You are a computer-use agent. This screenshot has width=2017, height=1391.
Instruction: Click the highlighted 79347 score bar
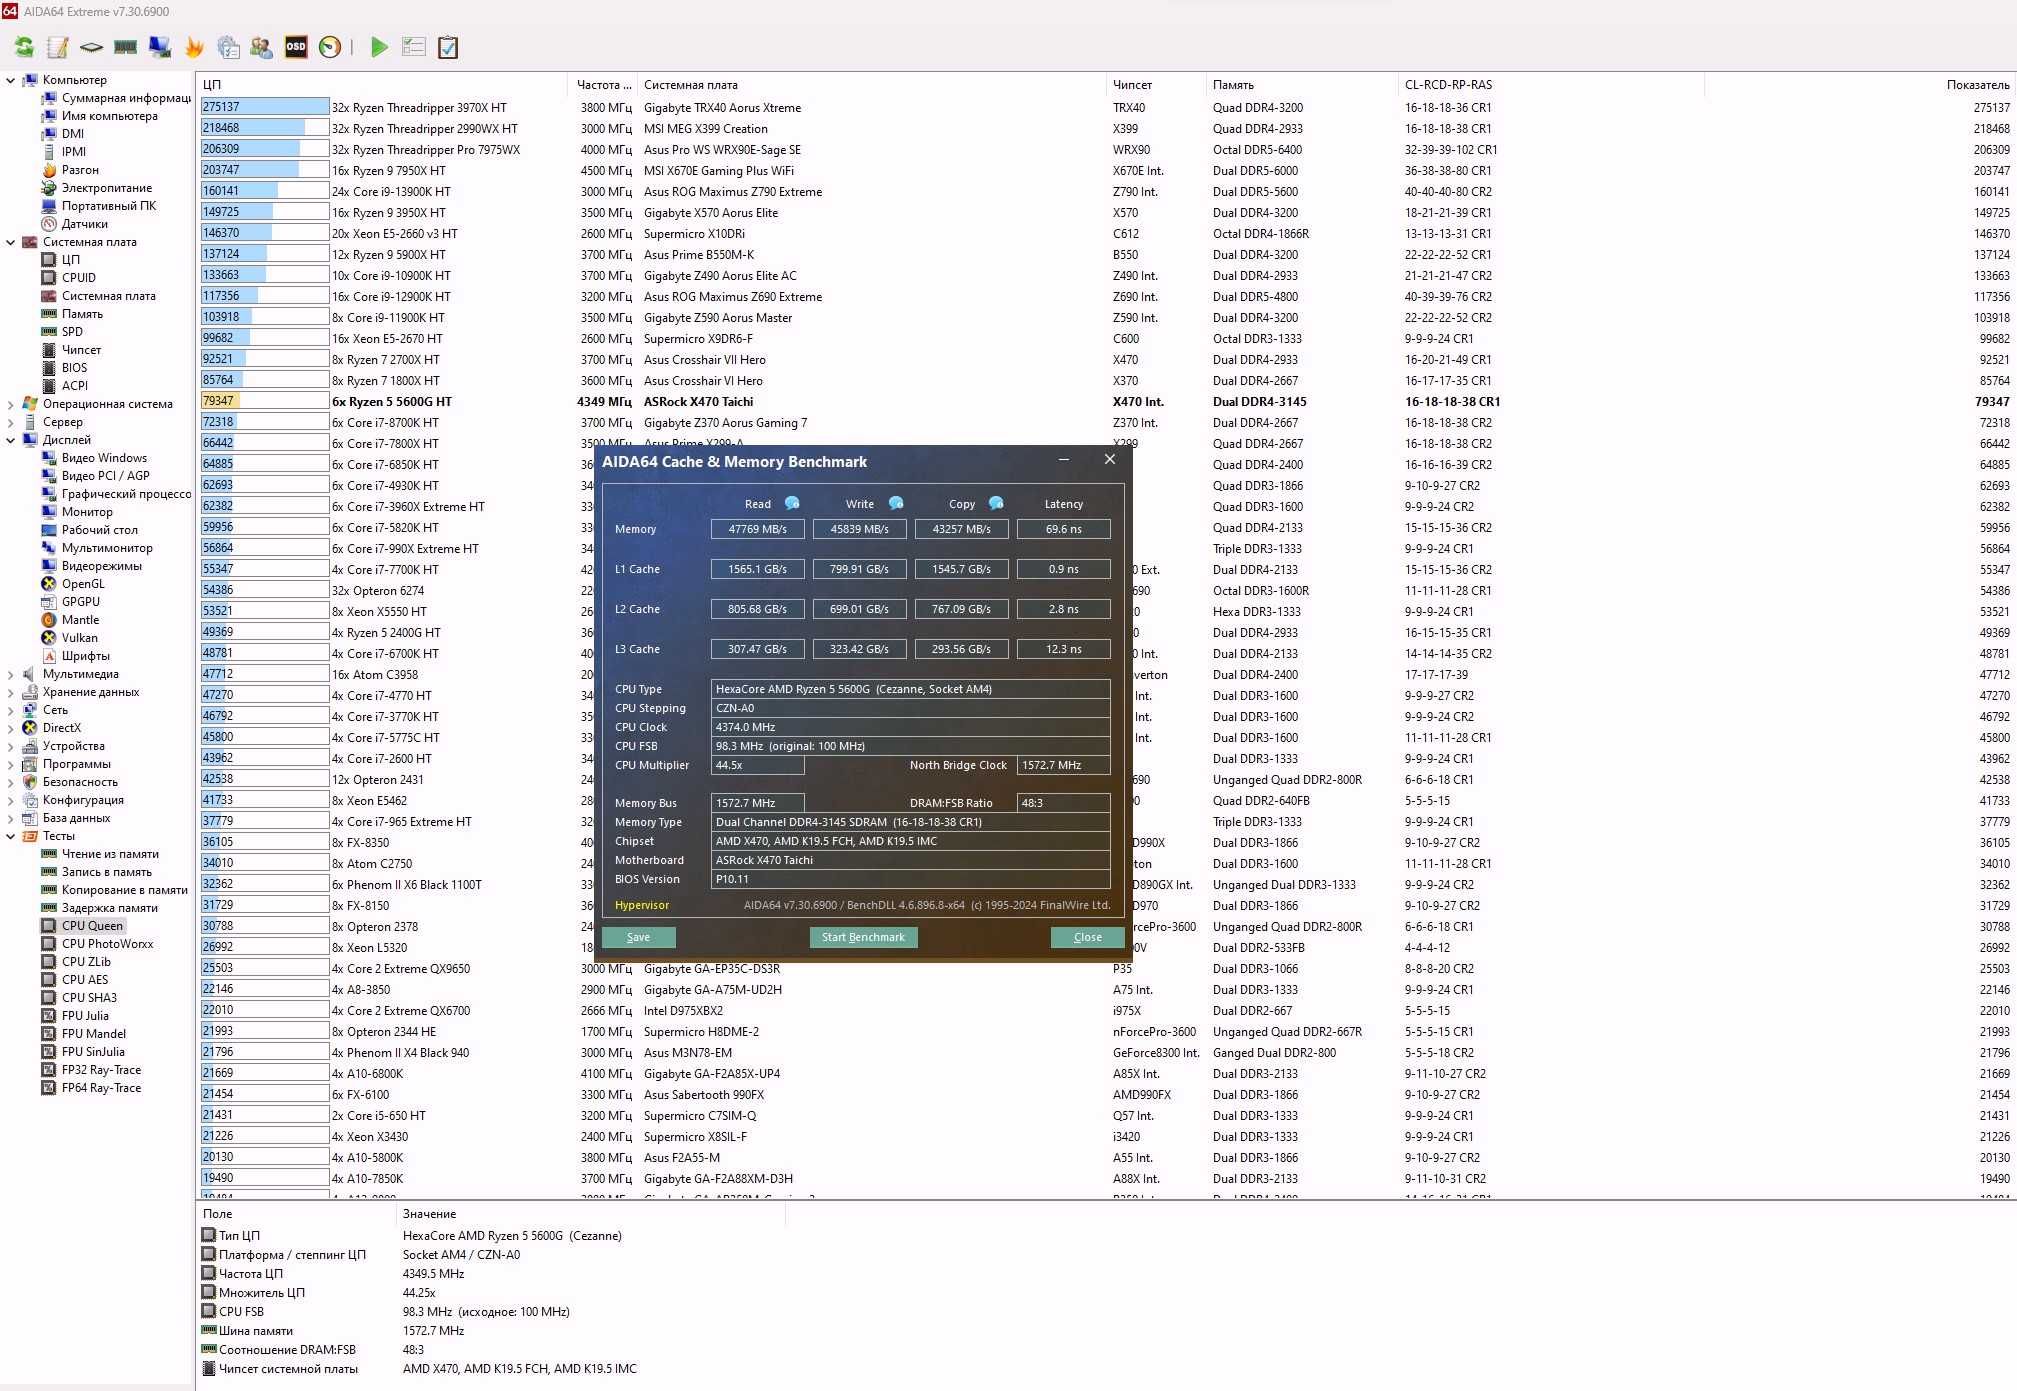[x=265, y=401]
